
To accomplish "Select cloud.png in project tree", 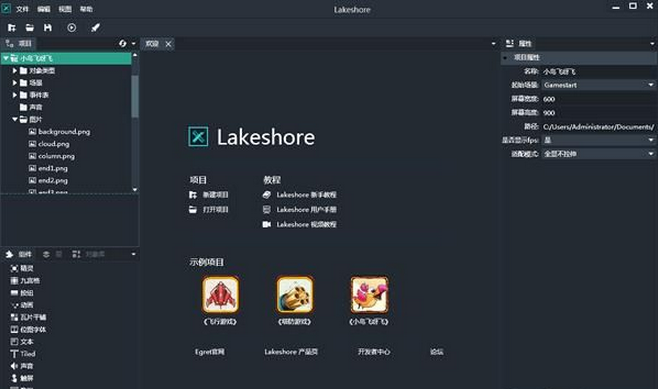I will point(54,144).
